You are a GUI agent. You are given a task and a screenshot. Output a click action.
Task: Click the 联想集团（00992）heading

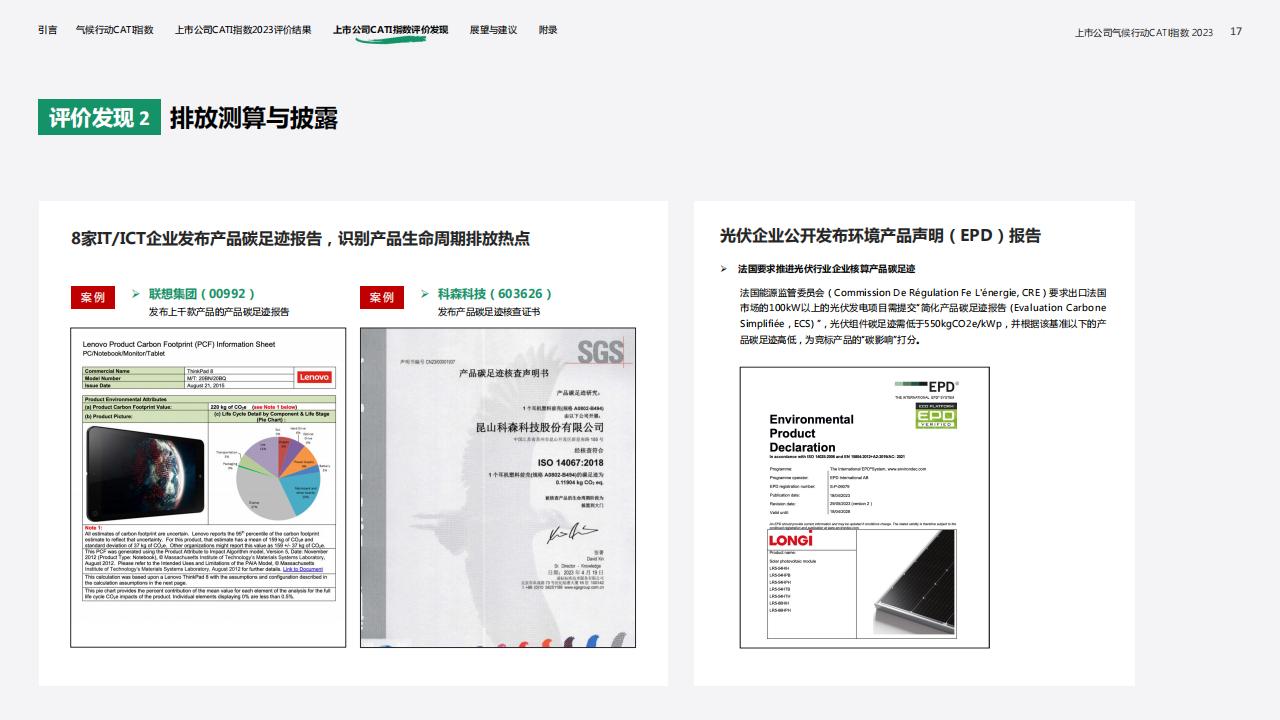tap(202, 294)
